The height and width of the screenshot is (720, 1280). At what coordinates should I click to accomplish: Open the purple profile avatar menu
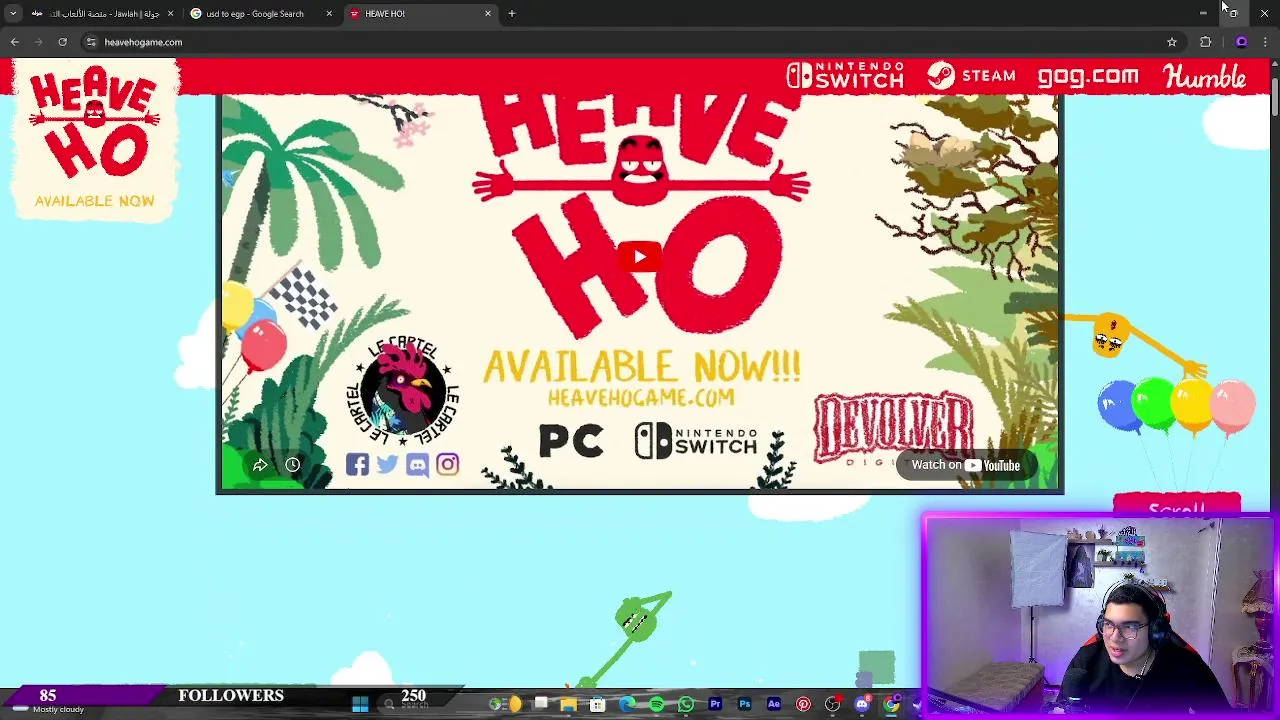click(1241, 42)
